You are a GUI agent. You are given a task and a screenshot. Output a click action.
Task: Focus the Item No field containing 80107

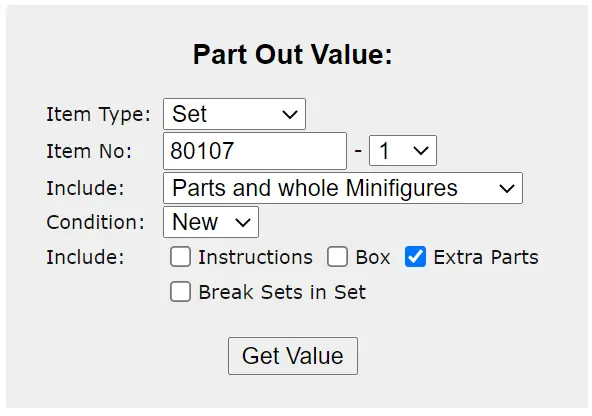(x=255, y=151)
